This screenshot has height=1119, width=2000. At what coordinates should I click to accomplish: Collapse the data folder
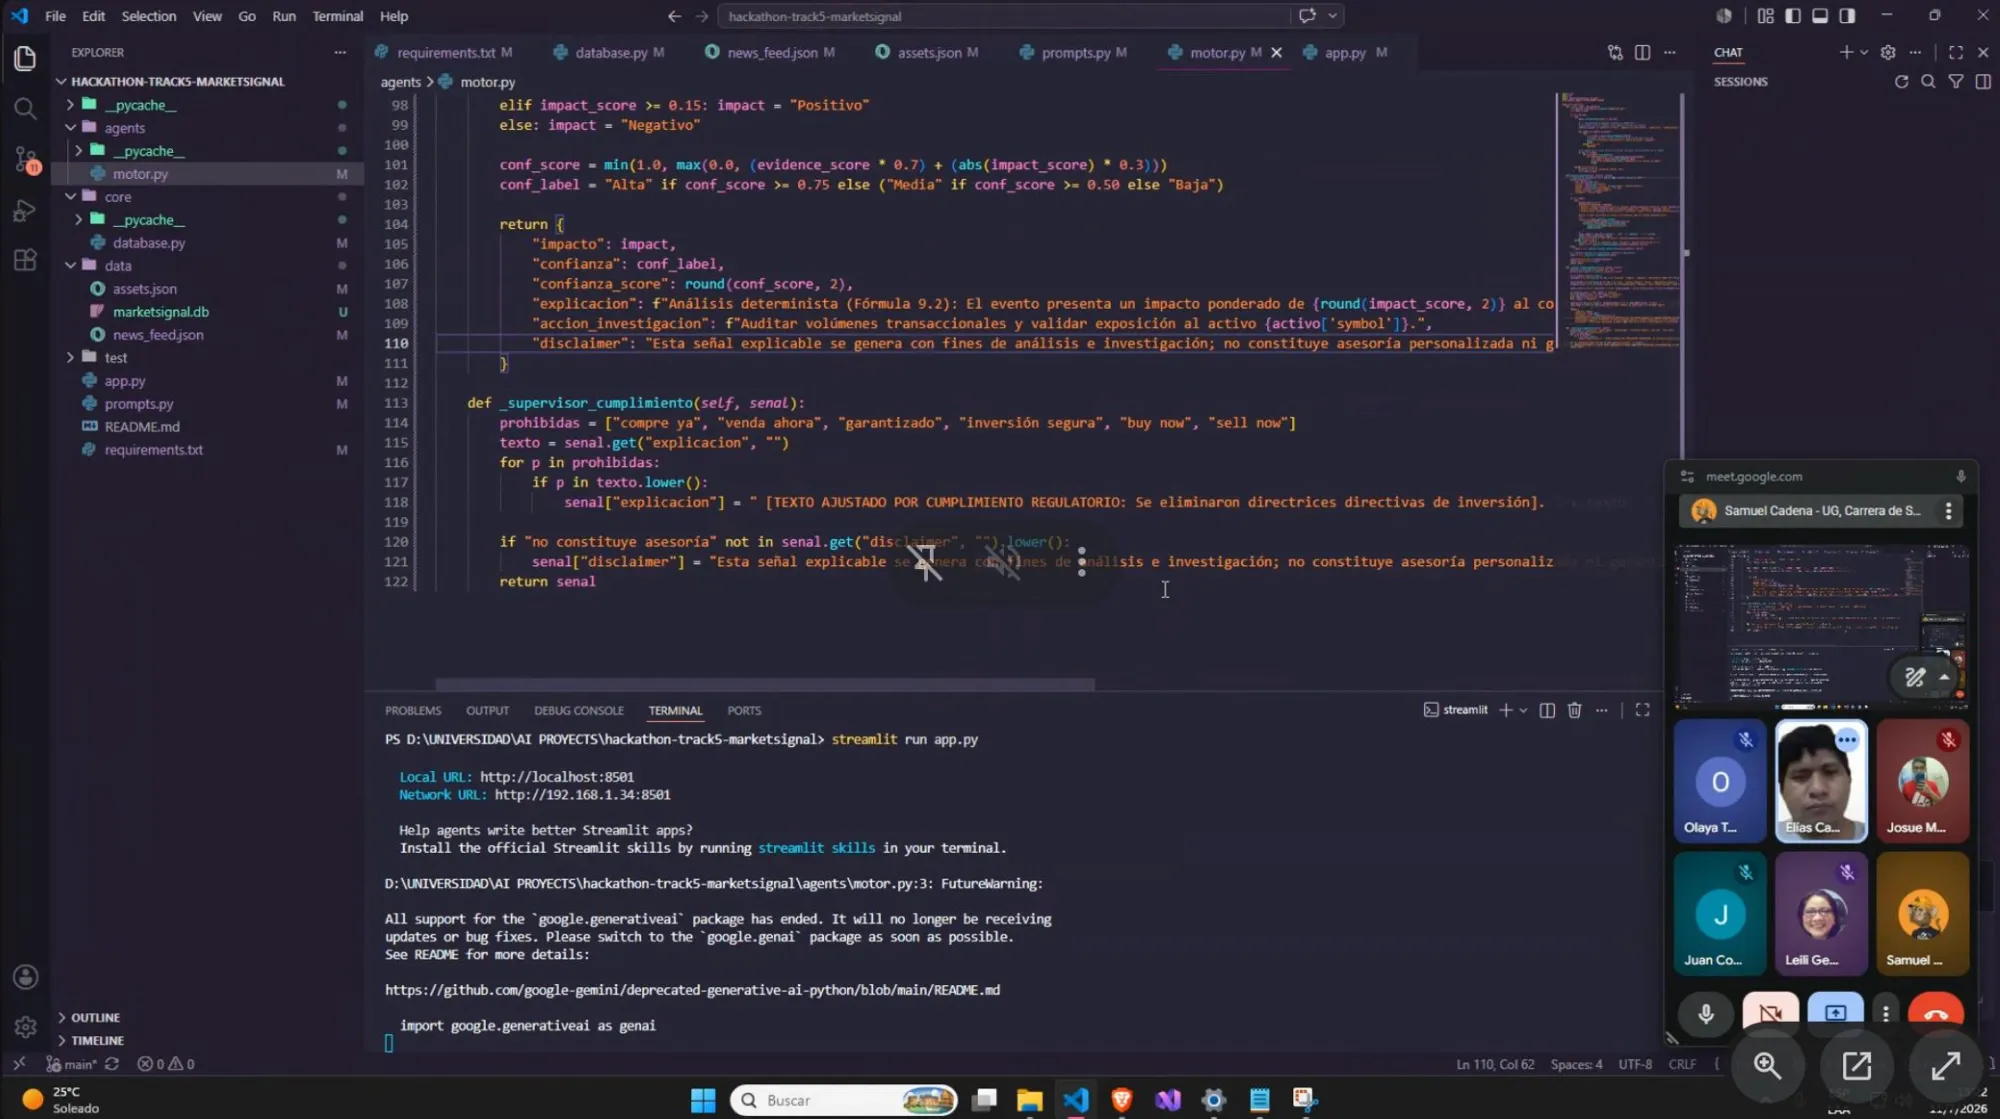(x=70, y=265)
